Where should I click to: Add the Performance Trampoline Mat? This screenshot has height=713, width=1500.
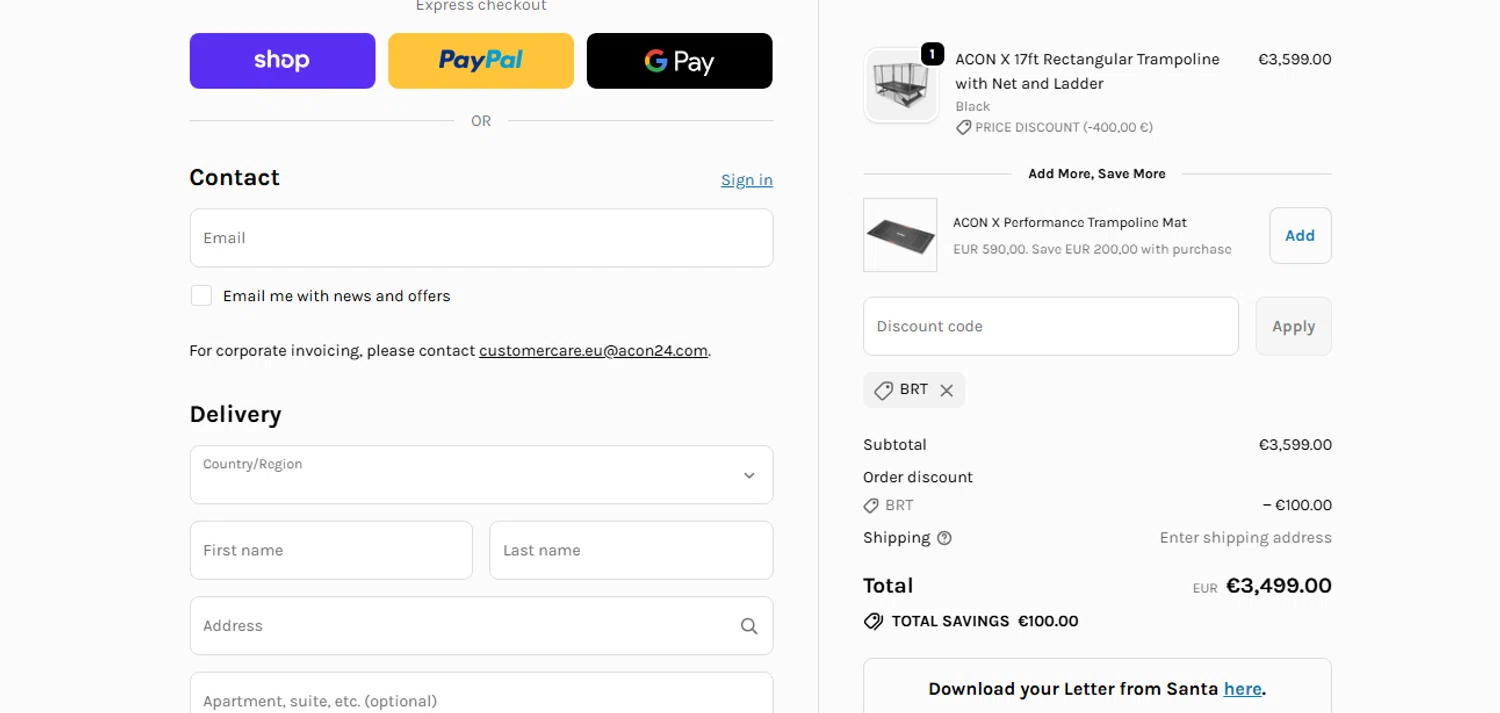point(1299,236)
